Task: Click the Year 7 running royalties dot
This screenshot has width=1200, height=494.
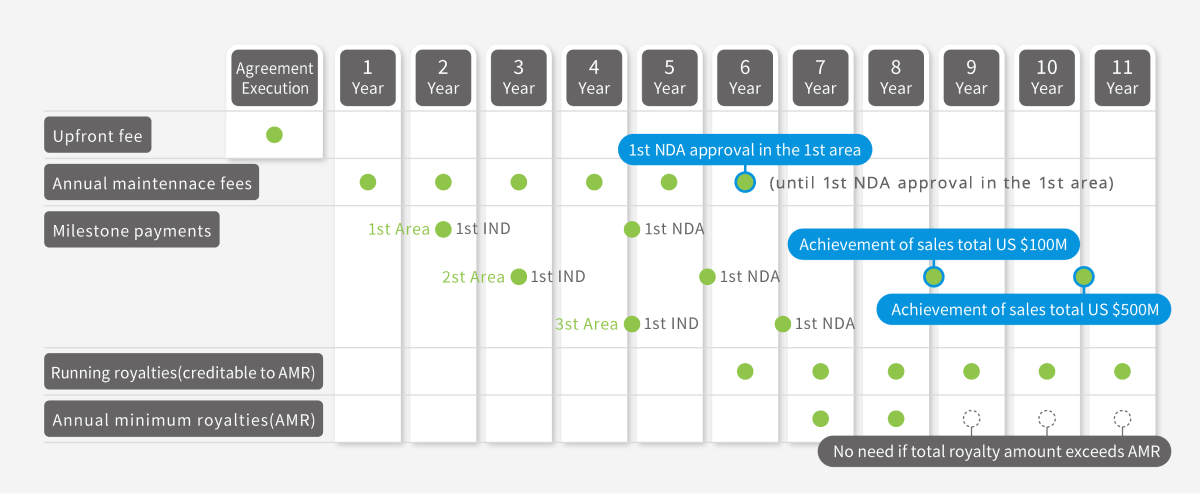Action: click(x=820, y=372)
